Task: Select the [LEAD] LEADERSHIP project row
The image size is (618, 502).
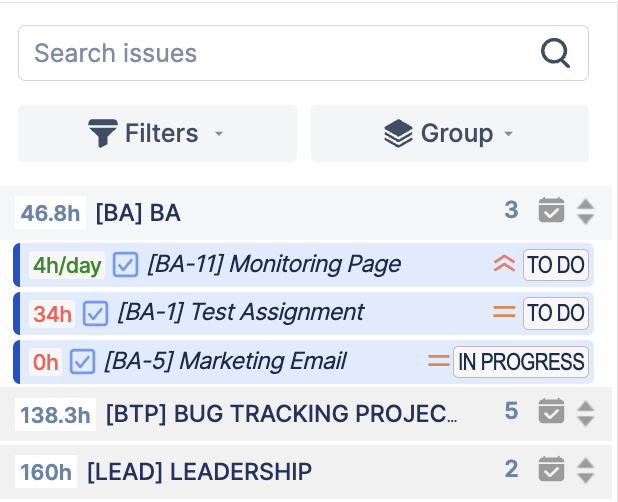Action: click(200, 471)
